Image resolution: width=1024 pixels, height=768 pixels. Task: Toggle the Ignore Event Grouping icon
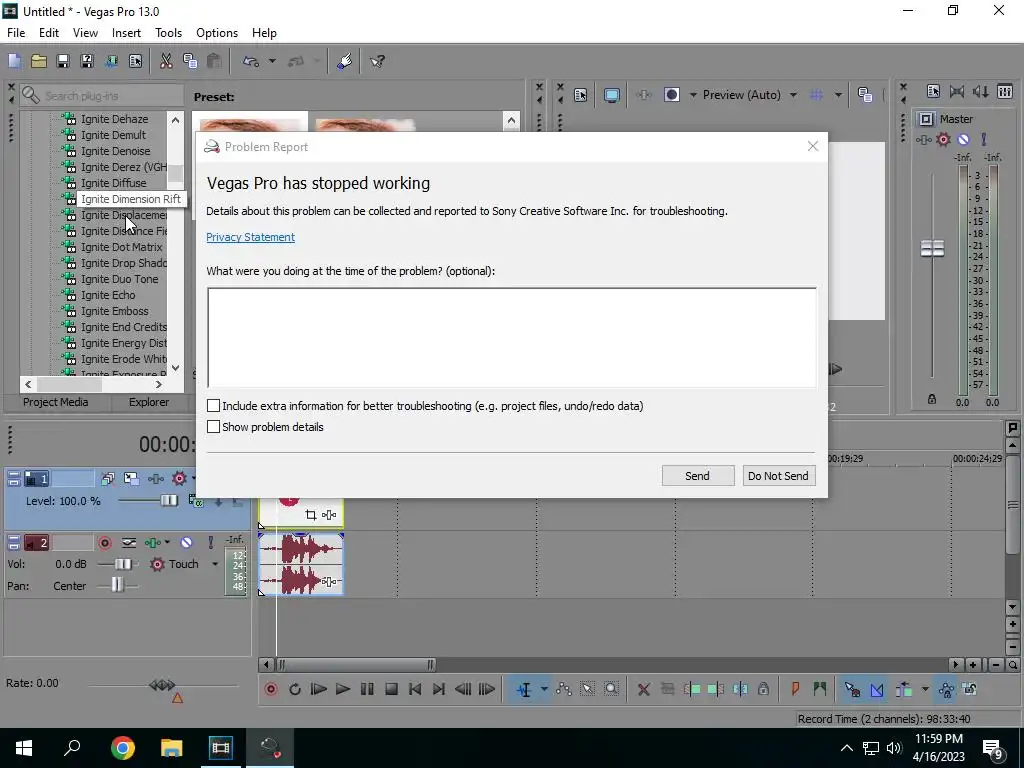970,689
